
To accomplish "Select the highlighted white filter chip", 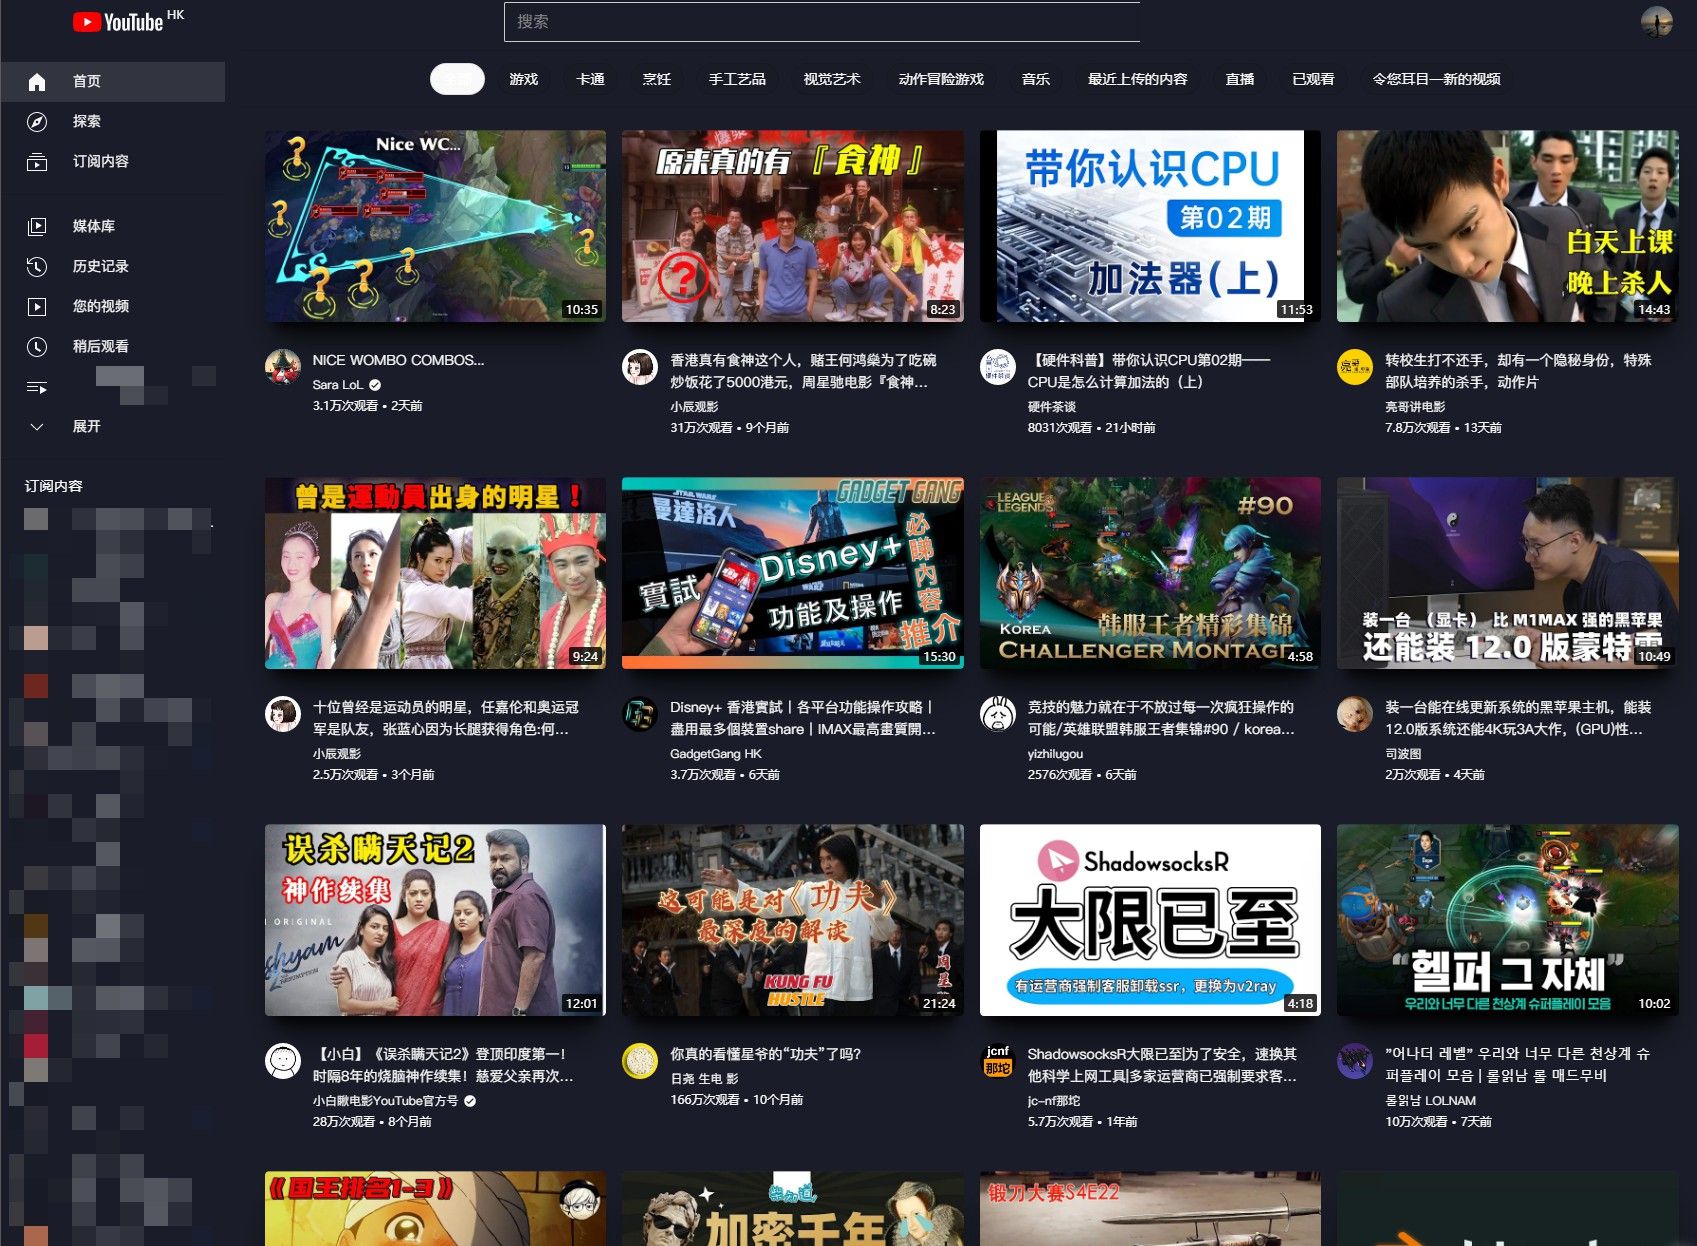I will pos(457,79).
